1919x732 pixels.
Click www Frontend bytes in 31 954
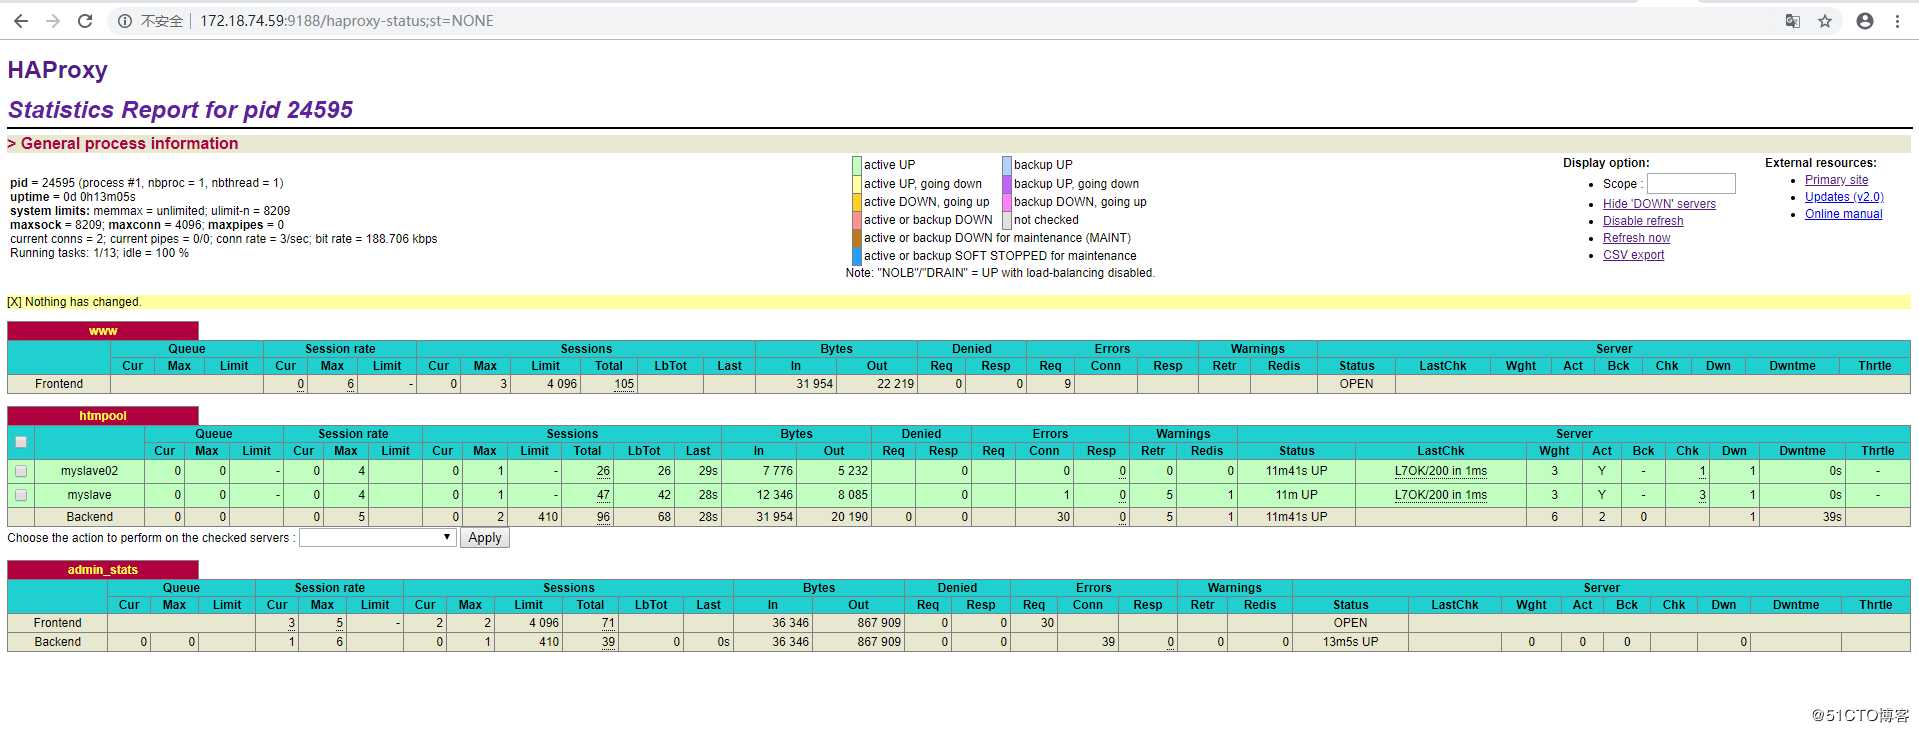pos(814,384)
